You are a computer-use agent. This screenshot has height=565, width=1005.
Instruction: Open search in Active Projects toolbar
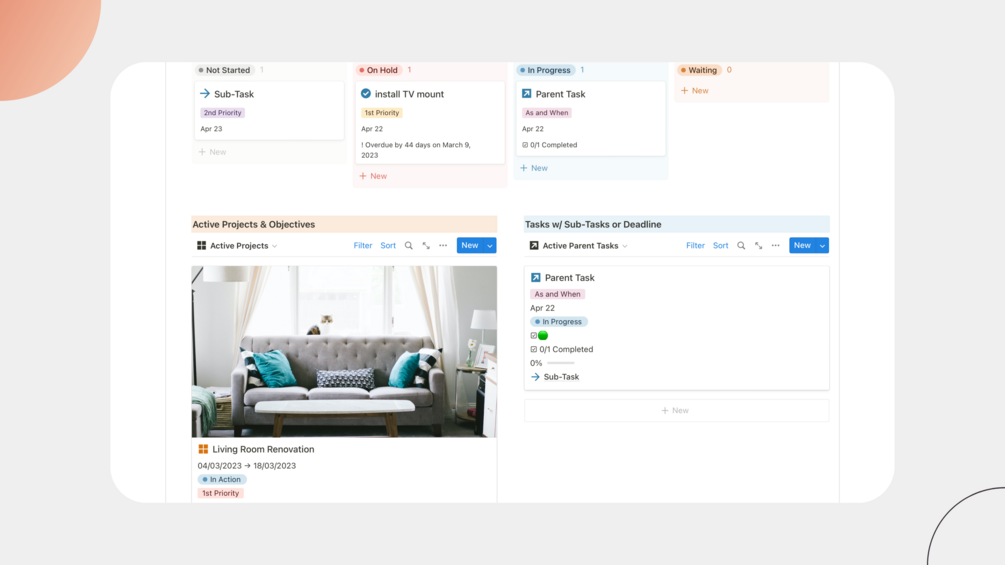pos(408,245)
